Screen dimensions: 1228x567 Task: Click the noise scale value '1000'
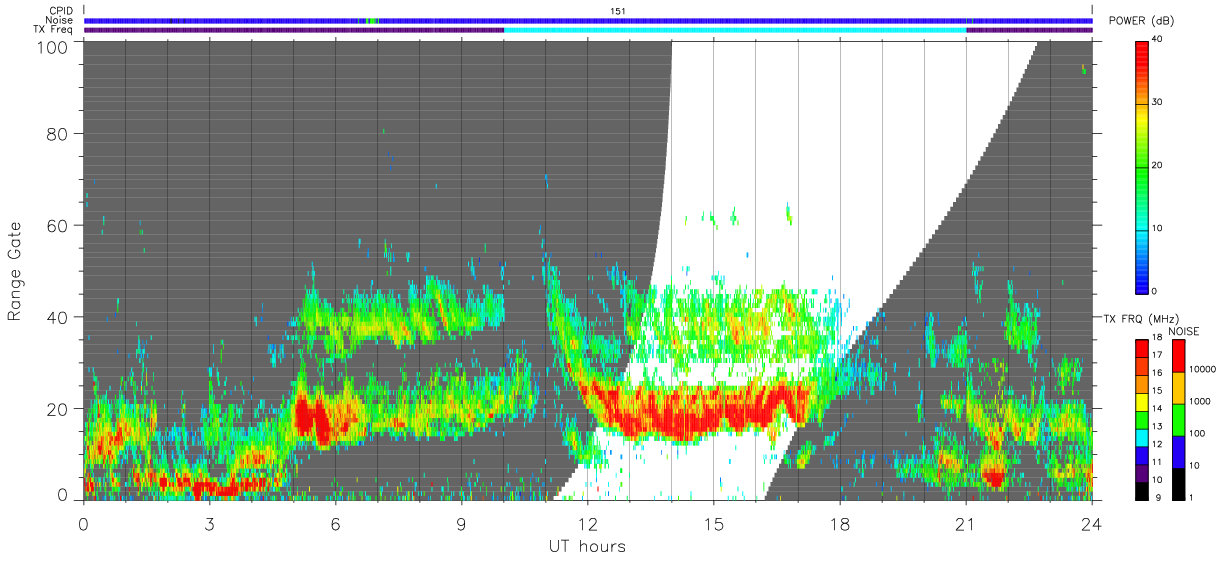pyautogui.click(x=1200, y=401)
